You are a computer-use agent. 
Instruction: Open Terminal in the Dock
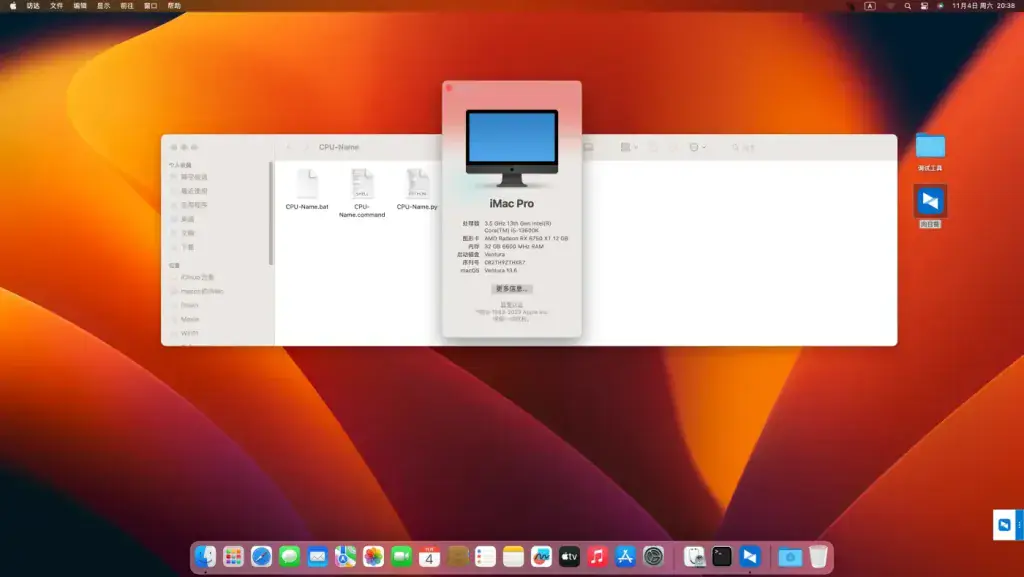722,557
